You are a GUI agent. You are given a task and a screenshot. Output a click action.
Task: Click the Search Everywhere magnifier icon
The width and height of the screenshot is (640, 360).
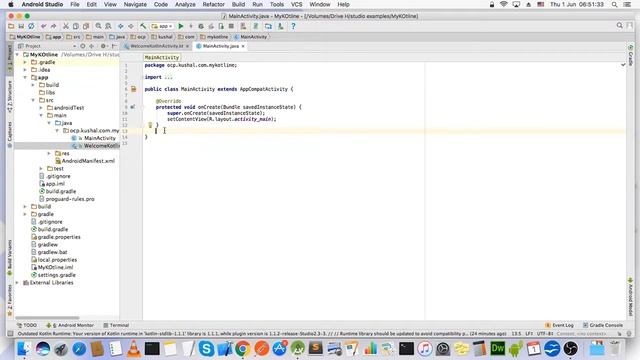point(620,25)
